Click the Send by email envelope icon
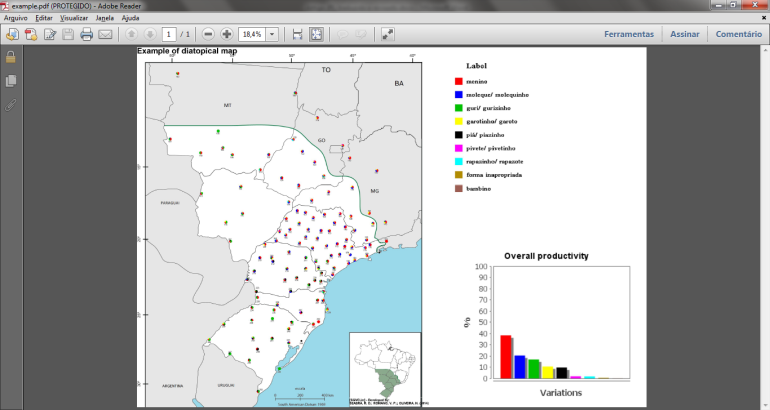770x410 pixels. pyautogui.click(x=107, y=34)
